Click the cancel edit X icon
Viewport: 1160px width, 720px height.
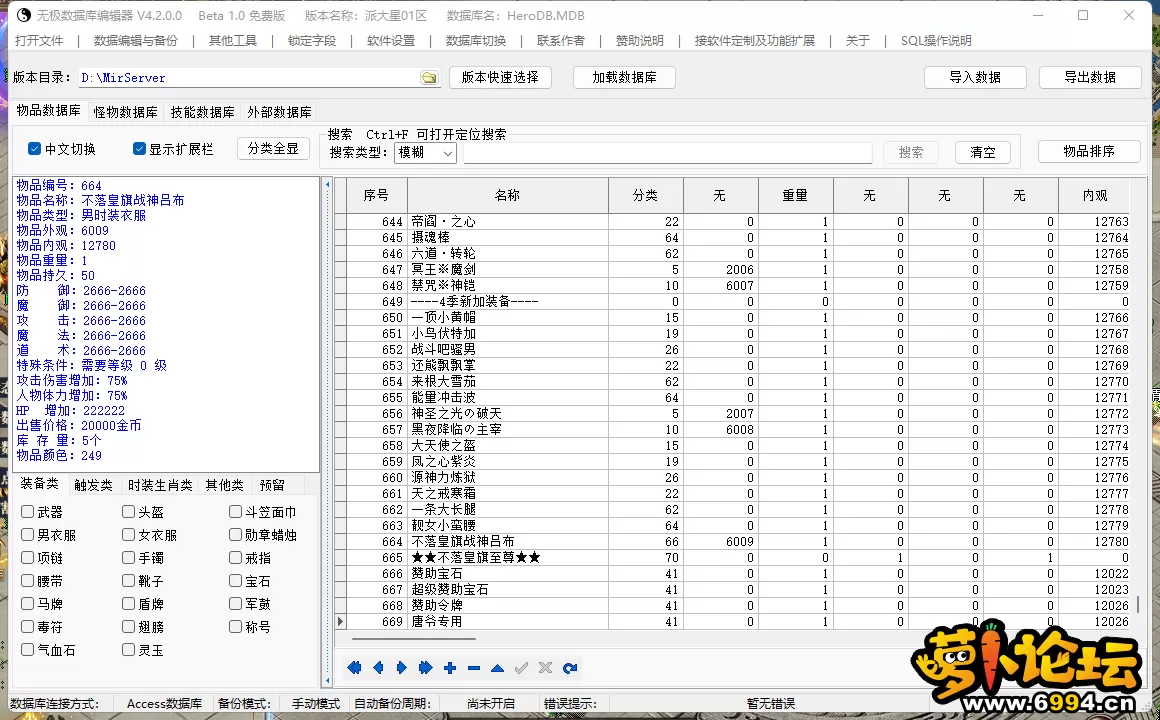point(545,668)
